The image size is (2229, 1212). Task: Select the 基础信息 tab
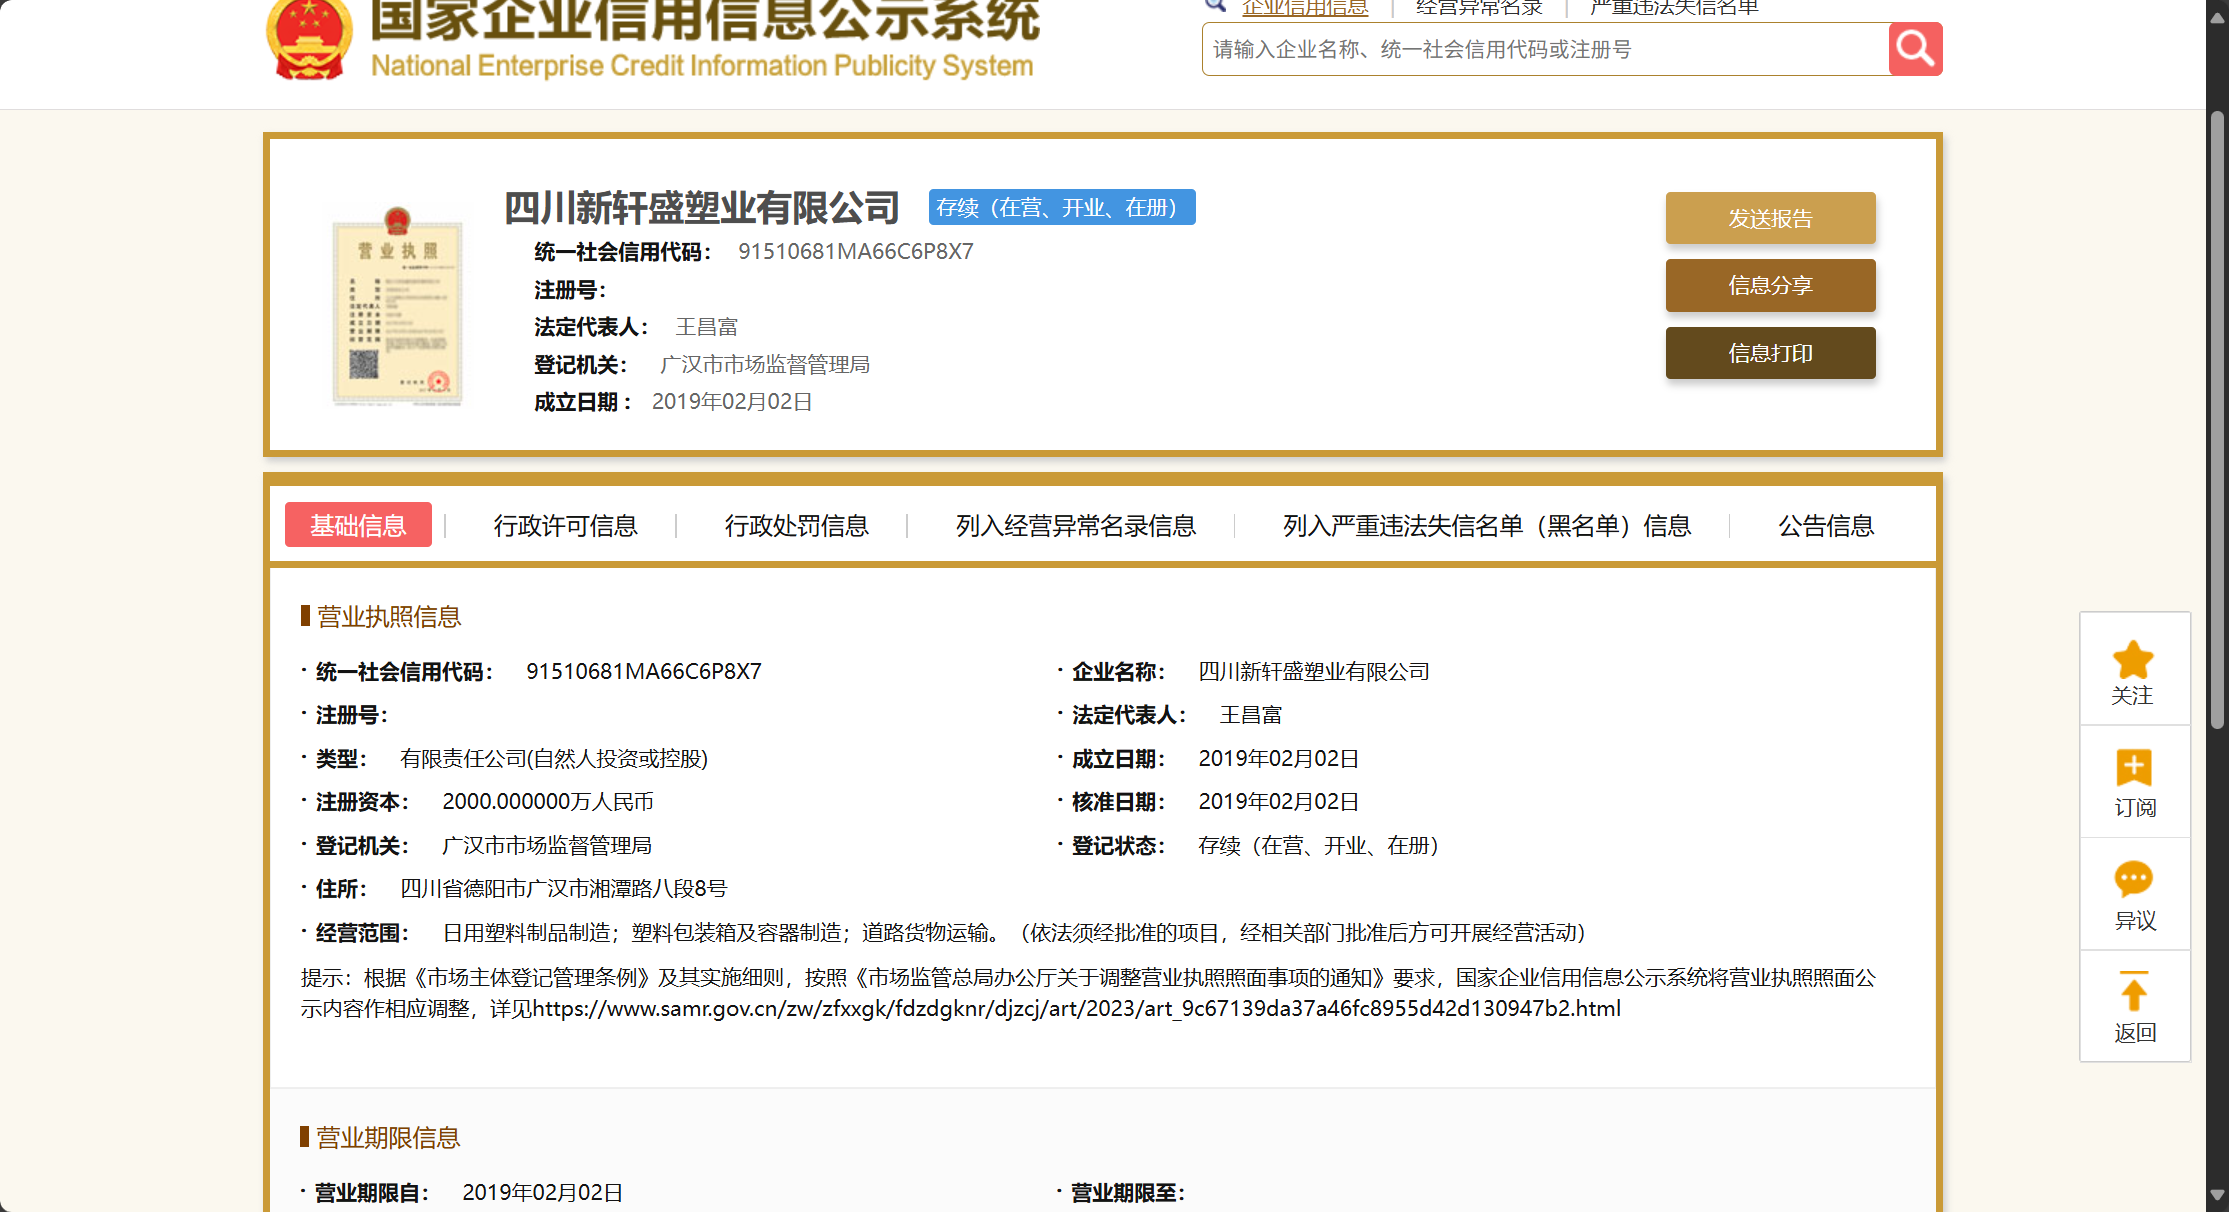358,525
